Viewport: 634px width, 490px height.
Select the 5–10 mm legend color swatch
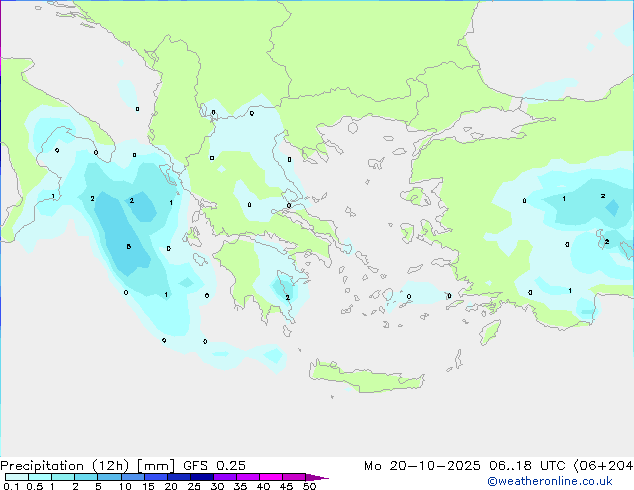tap(109, 477)
